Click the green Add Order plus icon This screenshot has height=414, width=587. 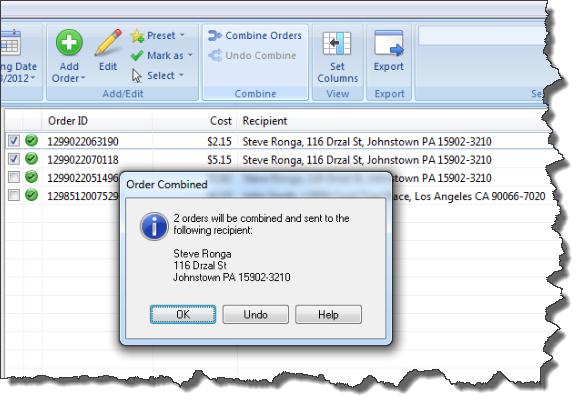coord(69,42)
